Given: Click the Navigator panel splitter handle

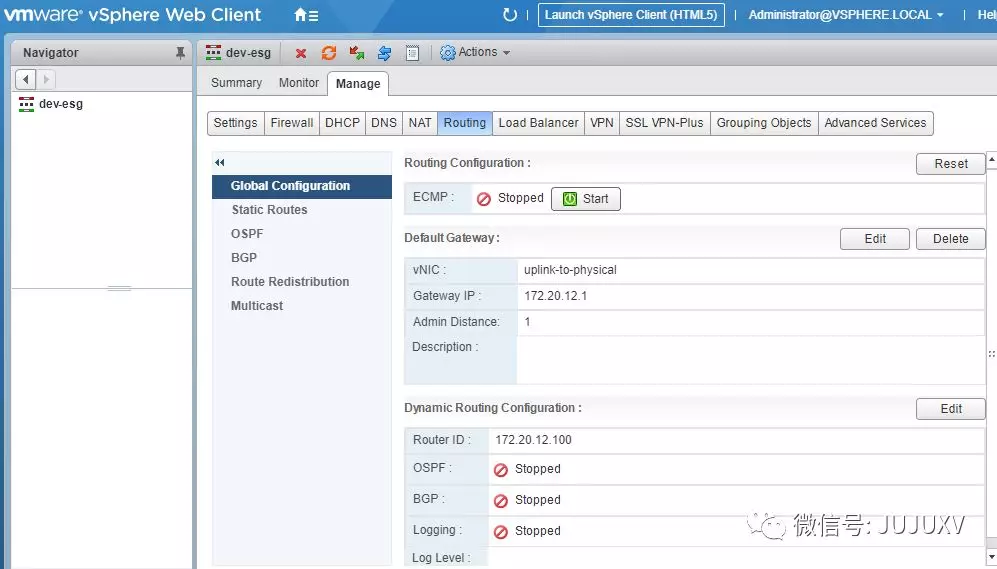Looking at the screenshot, I should (119, 289).
